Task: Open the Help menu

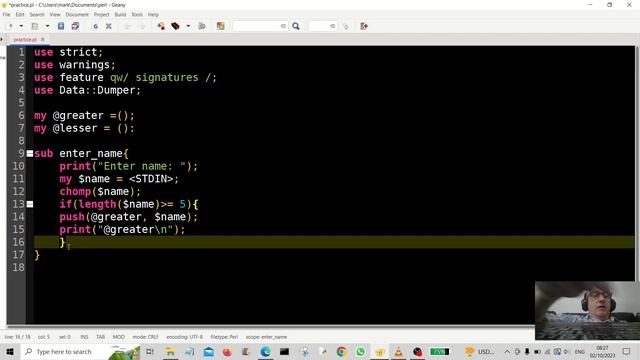Action: point(153,14)
